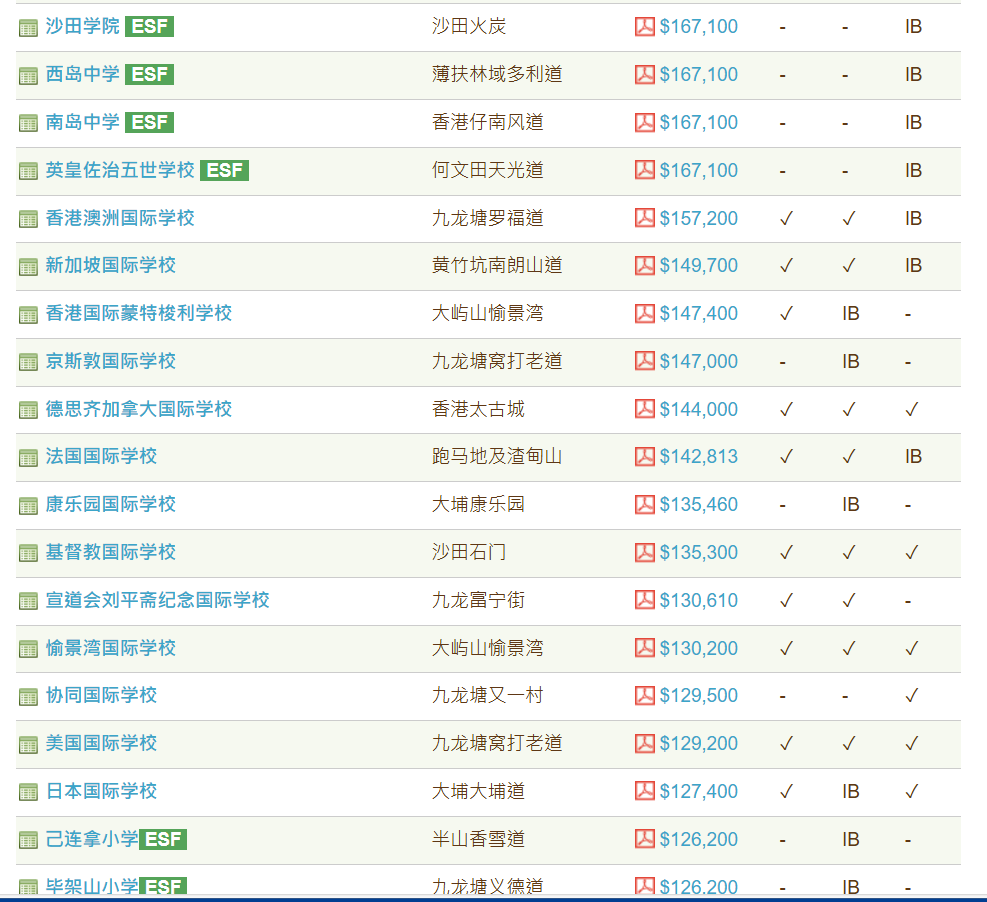
Task: Open the 康乐园国际学校 link
Action: tap(110, 504)
